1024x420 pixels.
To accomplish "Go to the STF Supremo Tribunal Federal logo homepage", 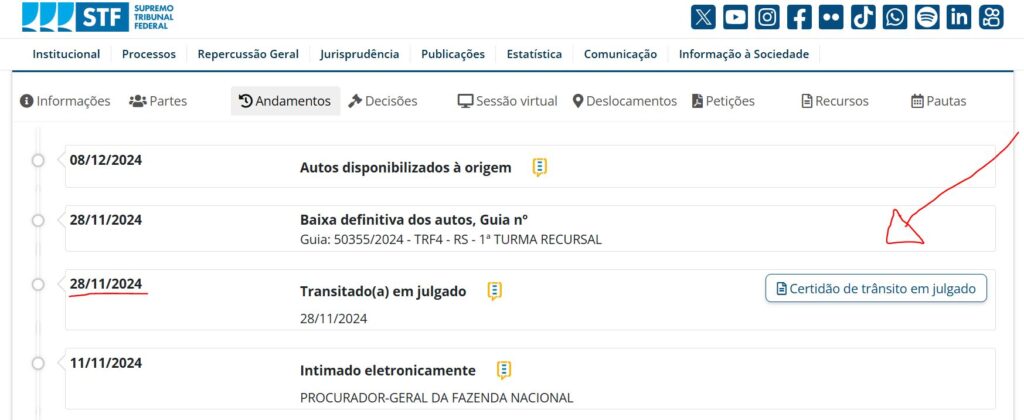I will [x=98, y=17].
